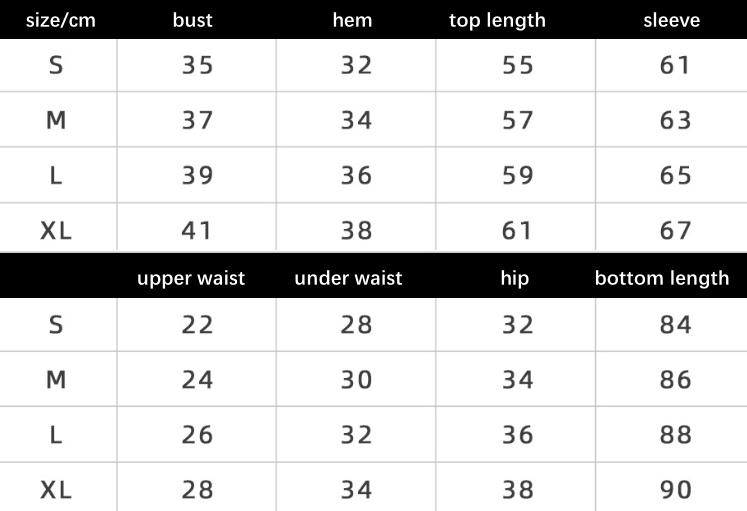Click the upper waist value 22
The height and width of the screenshot is (511, 747).
click(x=197, y=325)
